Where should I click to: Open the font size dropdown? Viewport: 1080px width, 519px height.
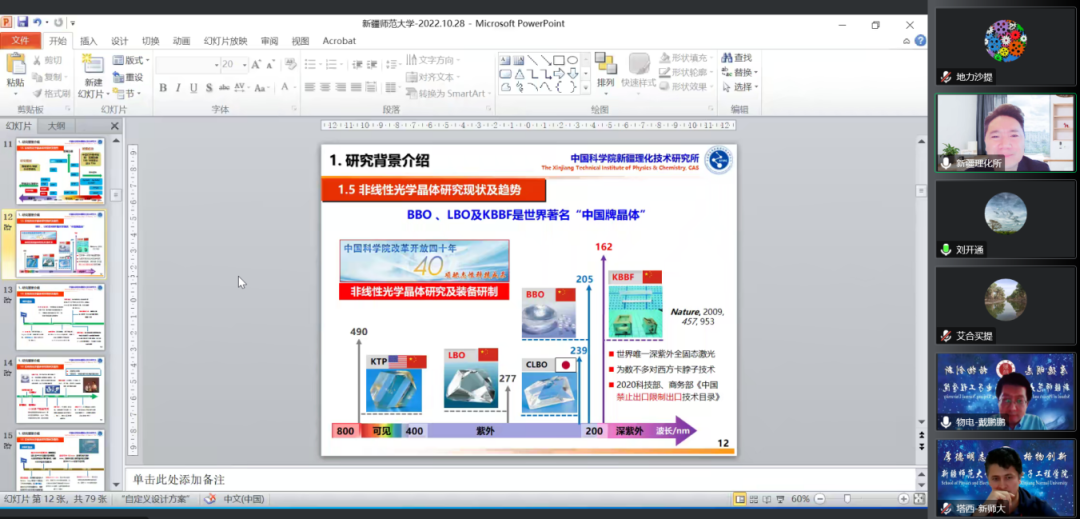click(243, 64)
